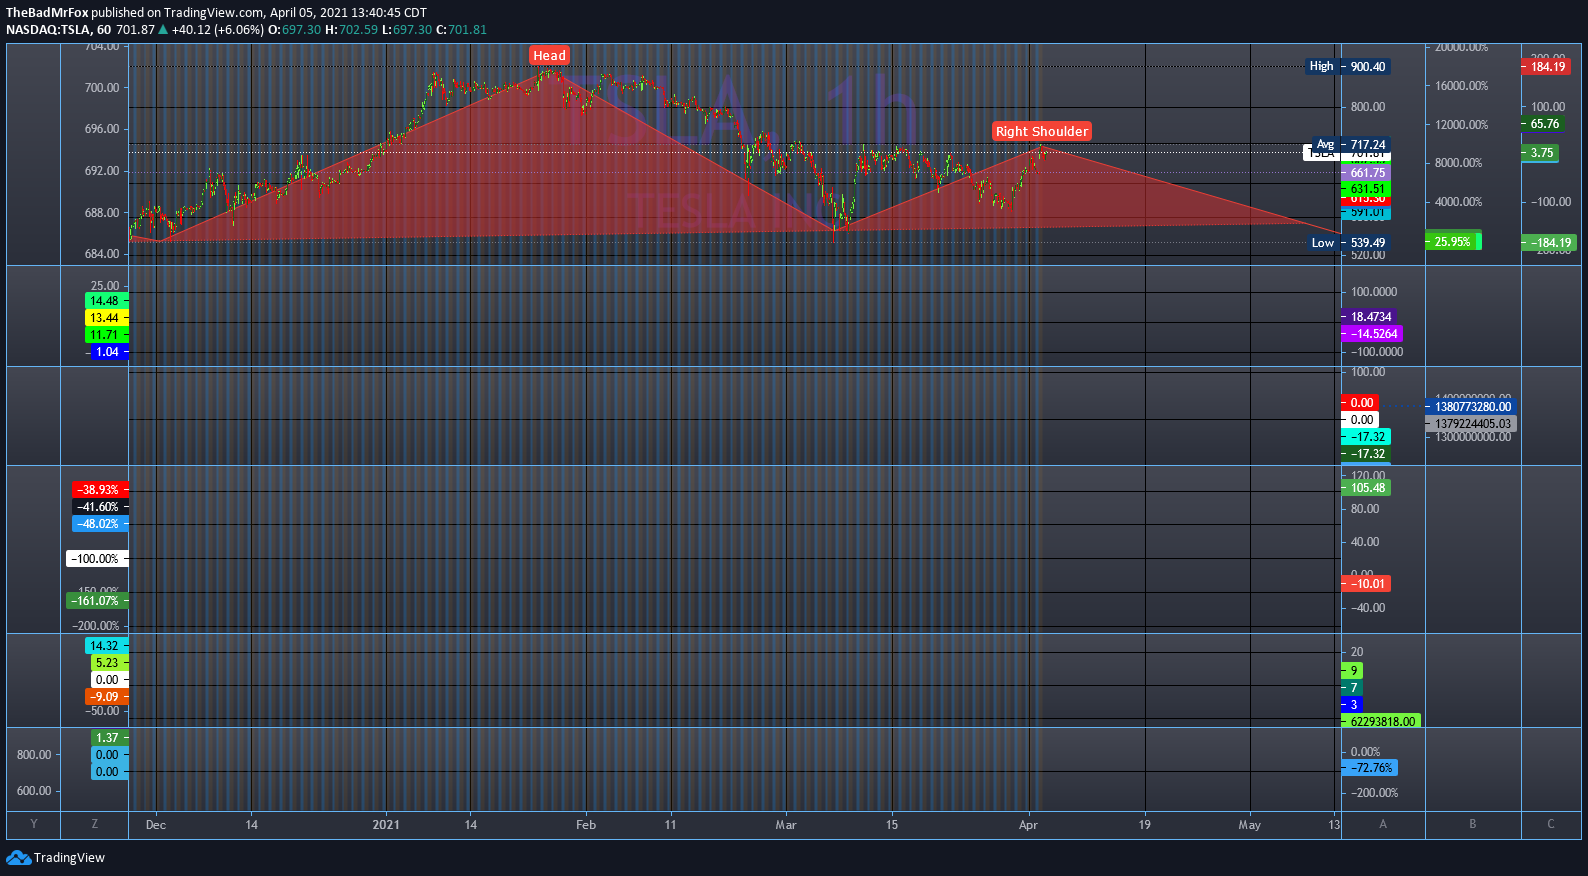Click the green 9 value tag
Viewport: 1588px width, 876px height.
point(1352,671)
